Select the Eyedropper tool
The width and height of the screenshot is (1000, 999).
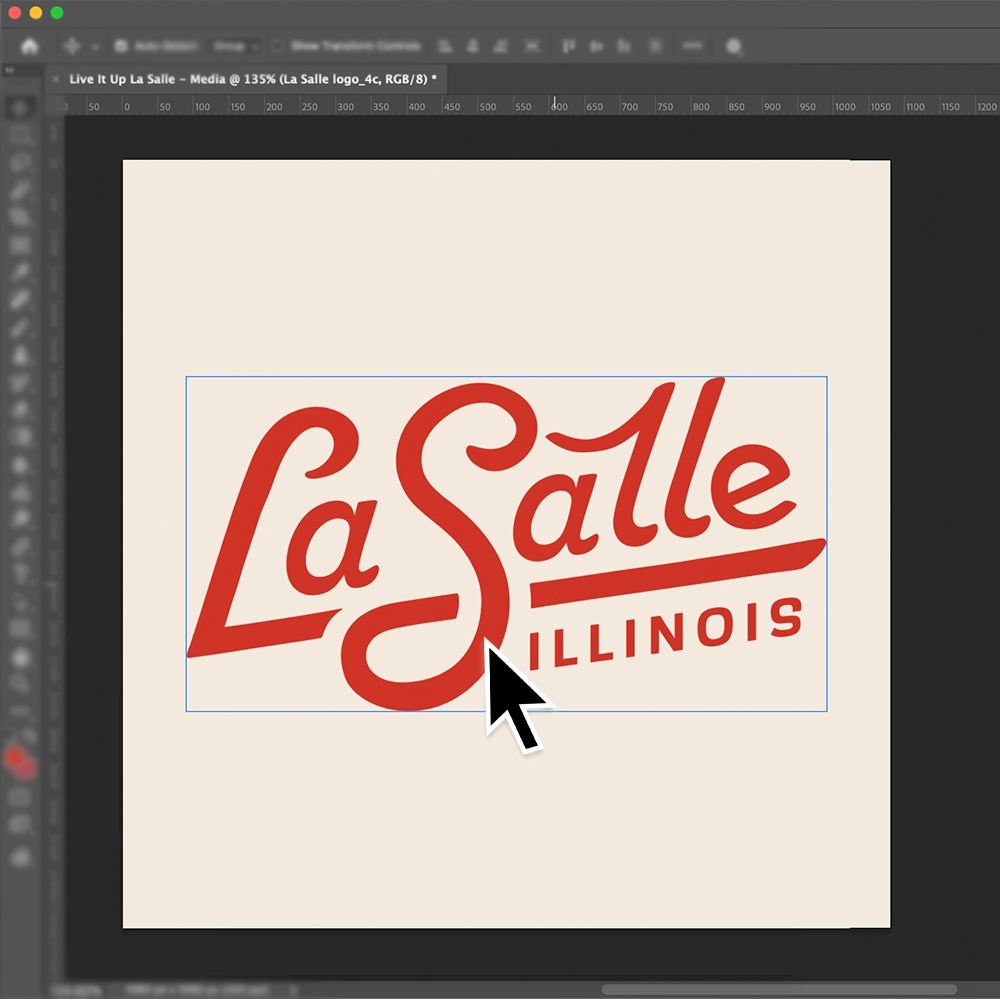pyautogui.click(x=20, y=272)
